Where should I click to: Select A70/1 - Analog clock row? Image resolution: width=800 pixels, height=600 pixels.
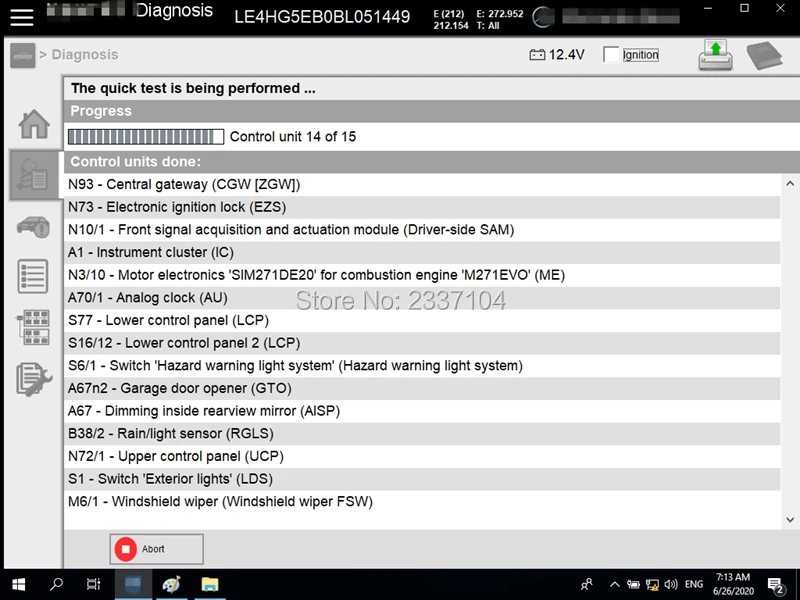tap(422, 297)
